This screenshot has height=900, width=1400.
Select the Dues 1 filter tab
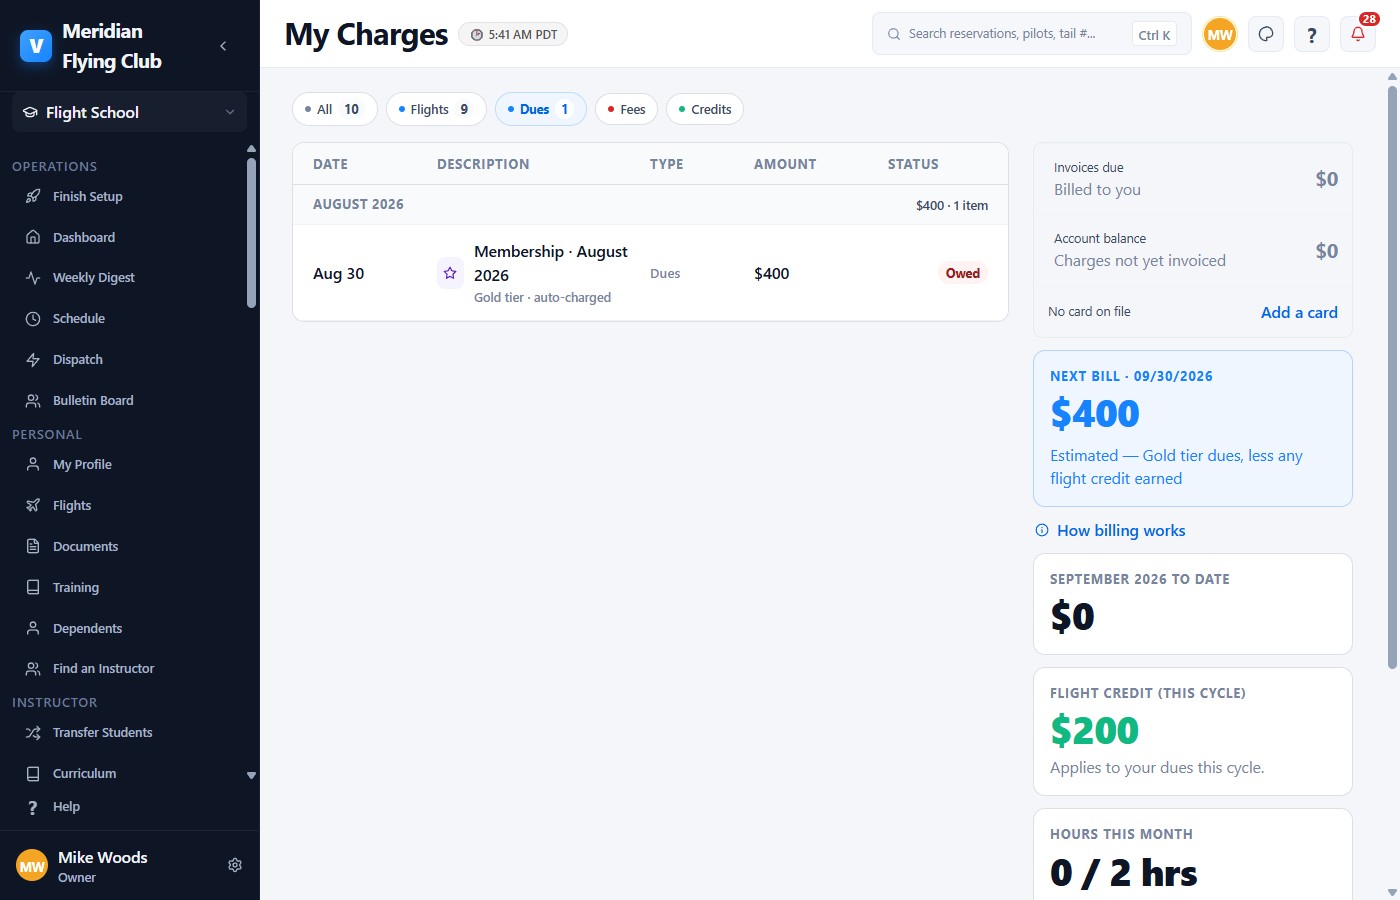point(541,109)
